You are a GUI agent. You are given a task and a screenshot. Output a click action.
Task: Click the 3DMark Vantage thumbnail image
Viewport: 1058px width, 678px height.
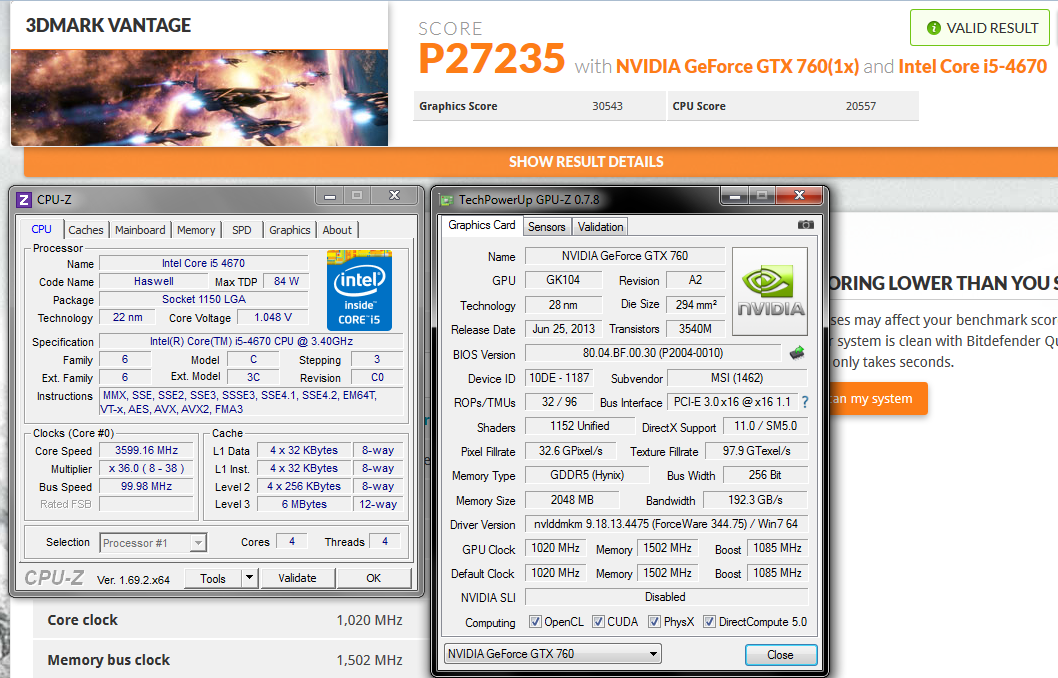coord(200,97)
